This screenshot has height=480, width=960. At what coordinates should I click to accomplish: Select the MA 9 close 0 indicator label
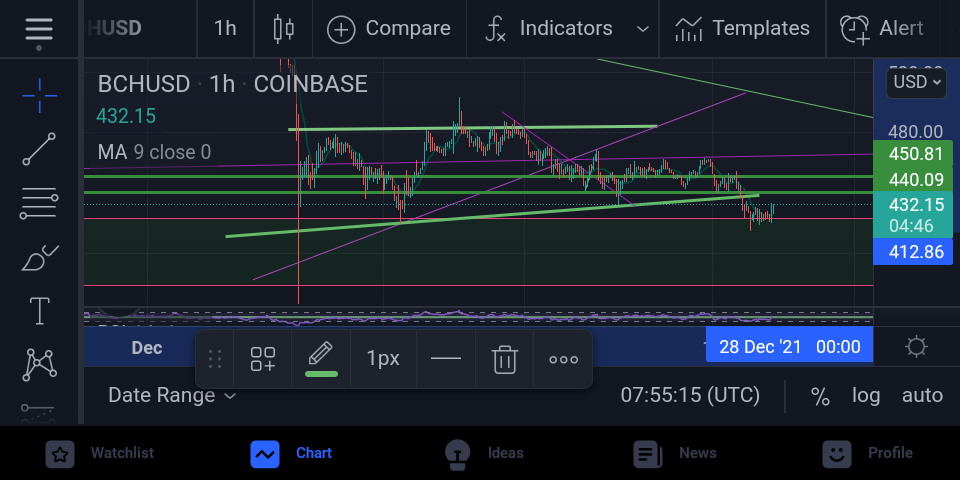point(154,152)
